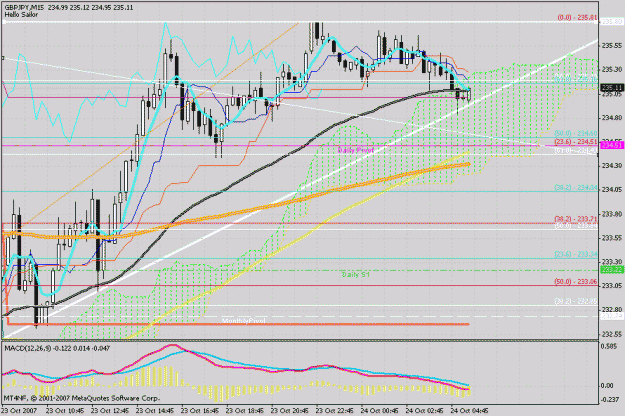Click the 'Hello Sailor' label
The height and width of the screenshot is (416, 625).
pyautogui.click(x=21, y=15)
